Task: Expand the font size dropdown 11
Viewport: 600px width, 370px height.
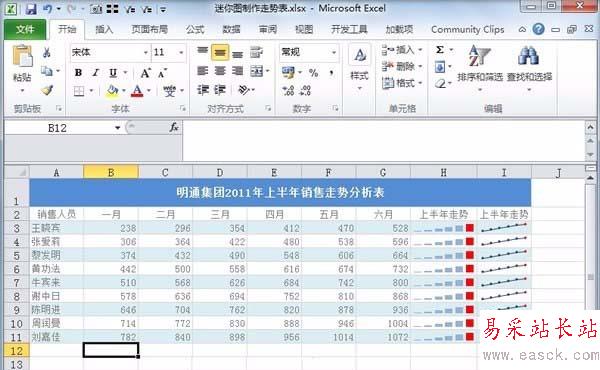Action: (x=181, y=52)
